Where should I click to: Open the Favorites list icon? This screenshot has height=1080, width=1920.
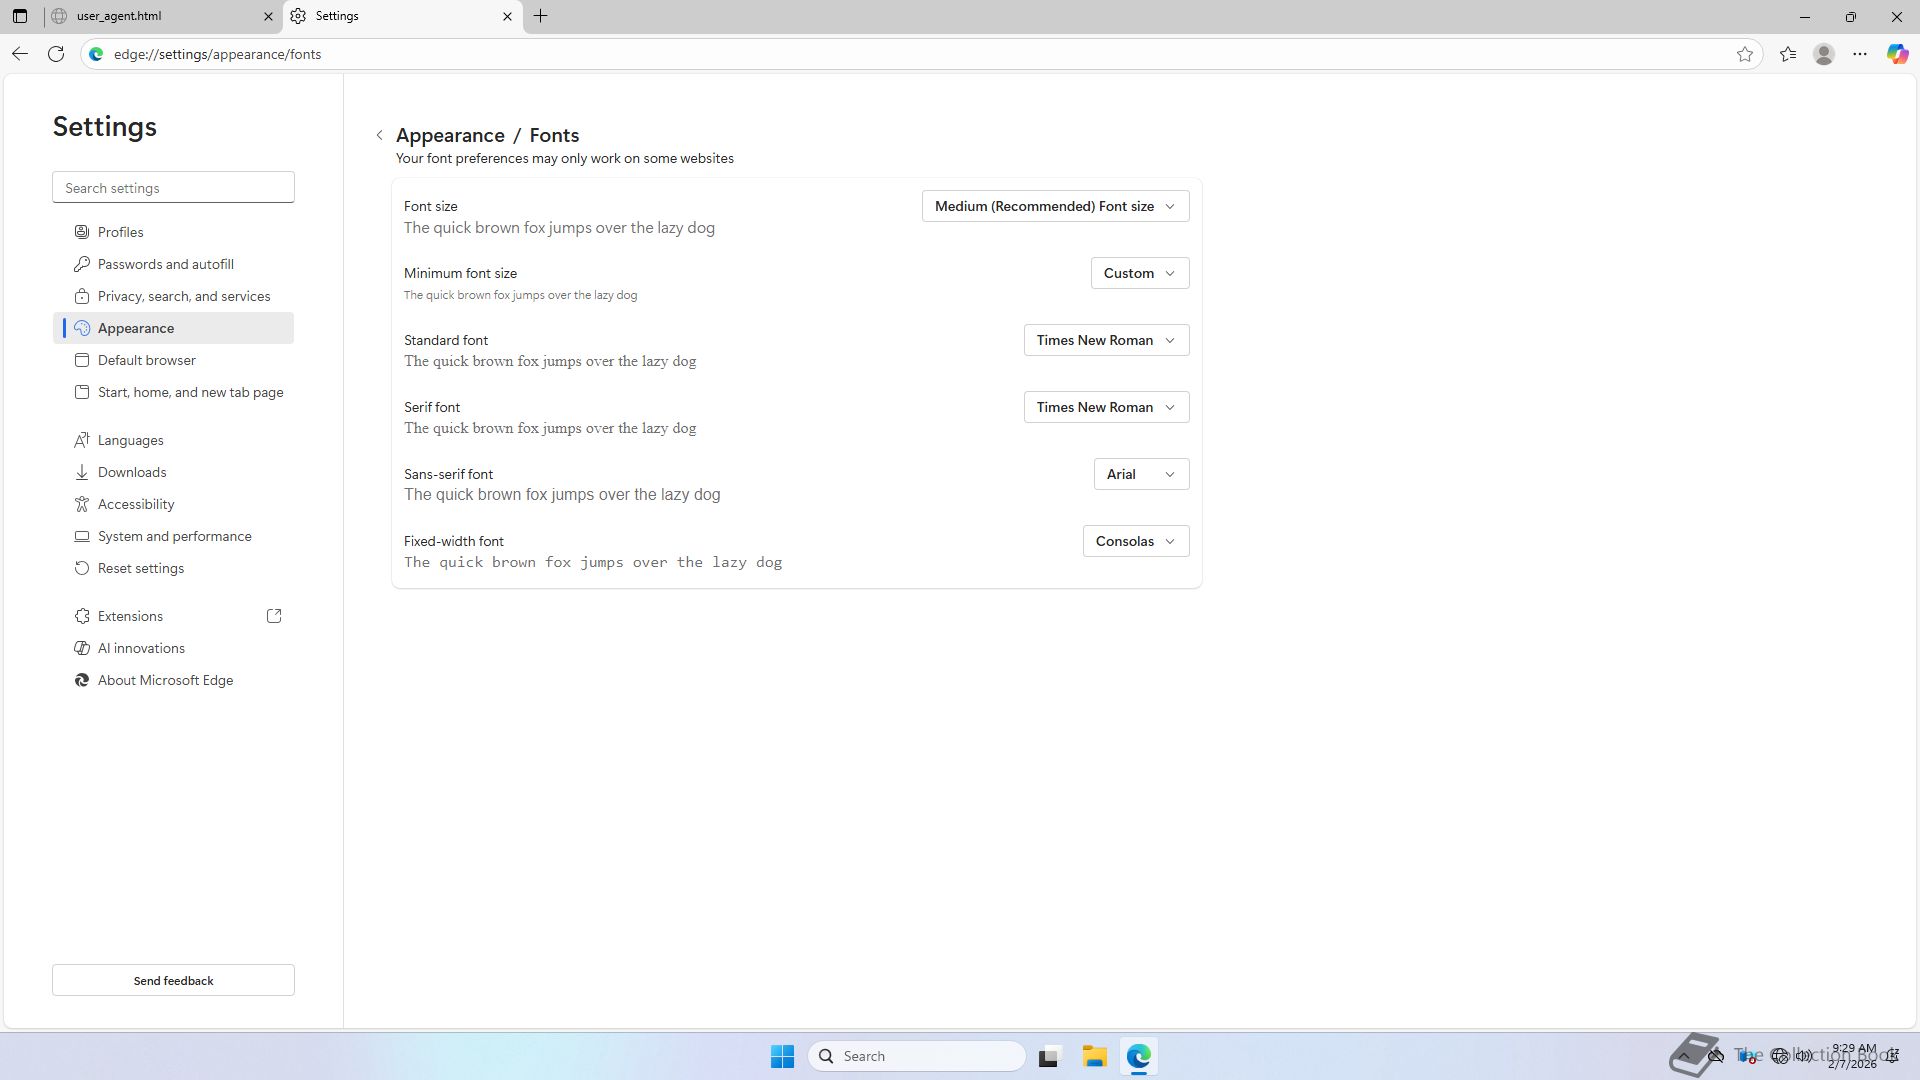click(1788, 54)
